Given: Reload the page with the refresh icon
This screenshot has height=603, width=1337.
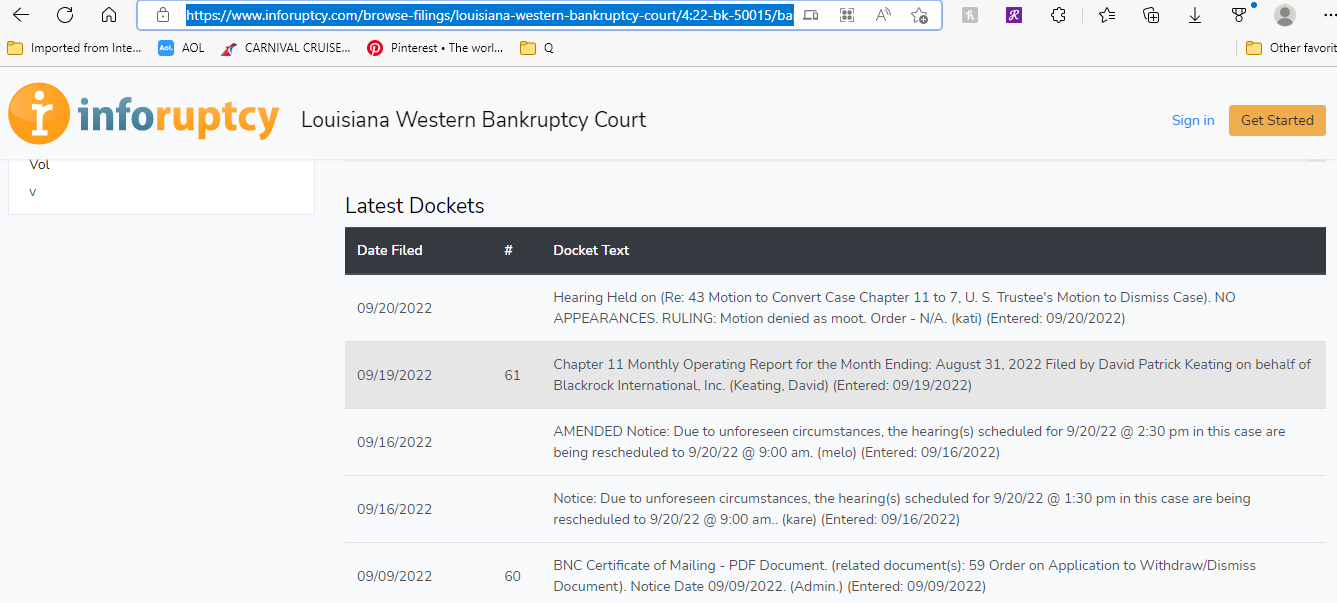Looking at the screenshot, I should tap(65, 15).
